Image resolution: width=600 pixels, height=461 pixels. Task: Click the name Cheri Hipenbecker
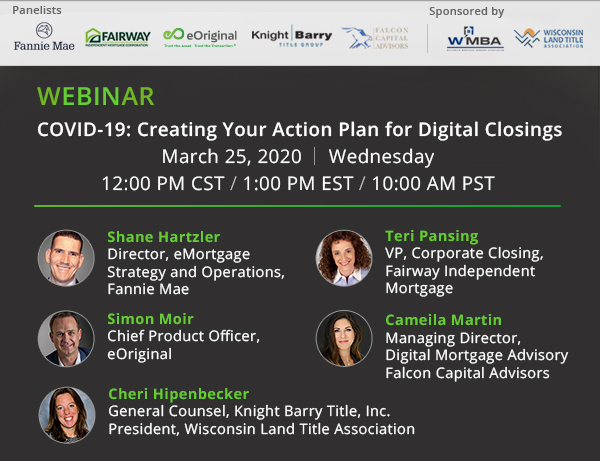(179, 394)
